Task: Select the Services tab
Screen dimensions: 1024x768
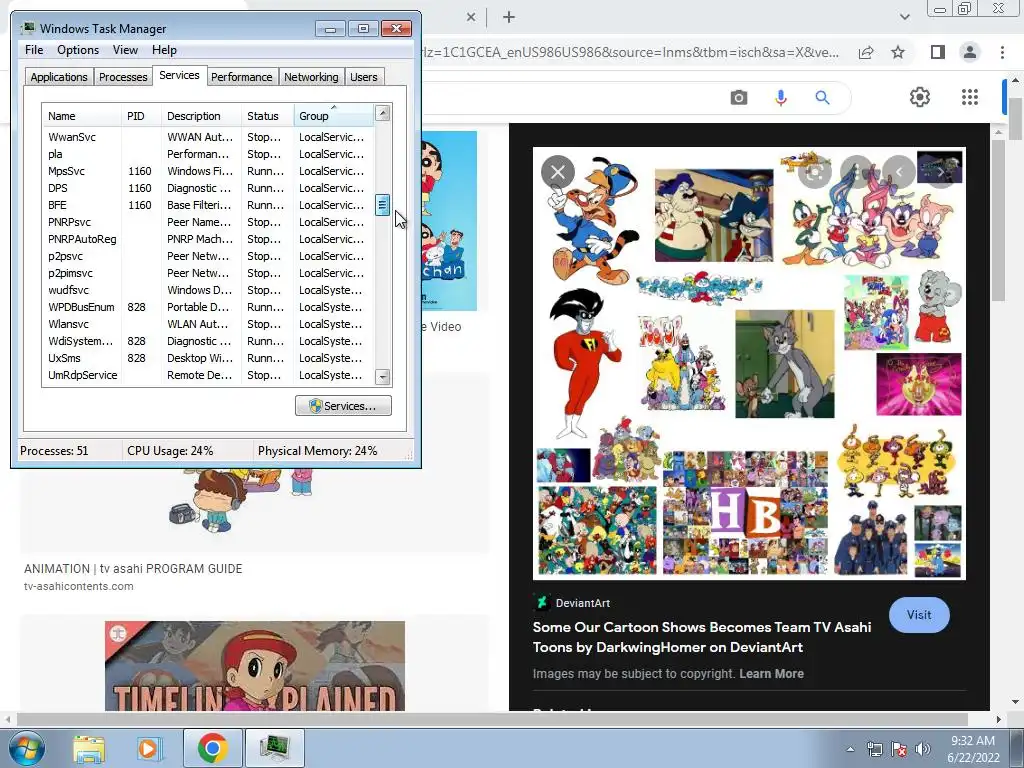Action: click(179, 75)
